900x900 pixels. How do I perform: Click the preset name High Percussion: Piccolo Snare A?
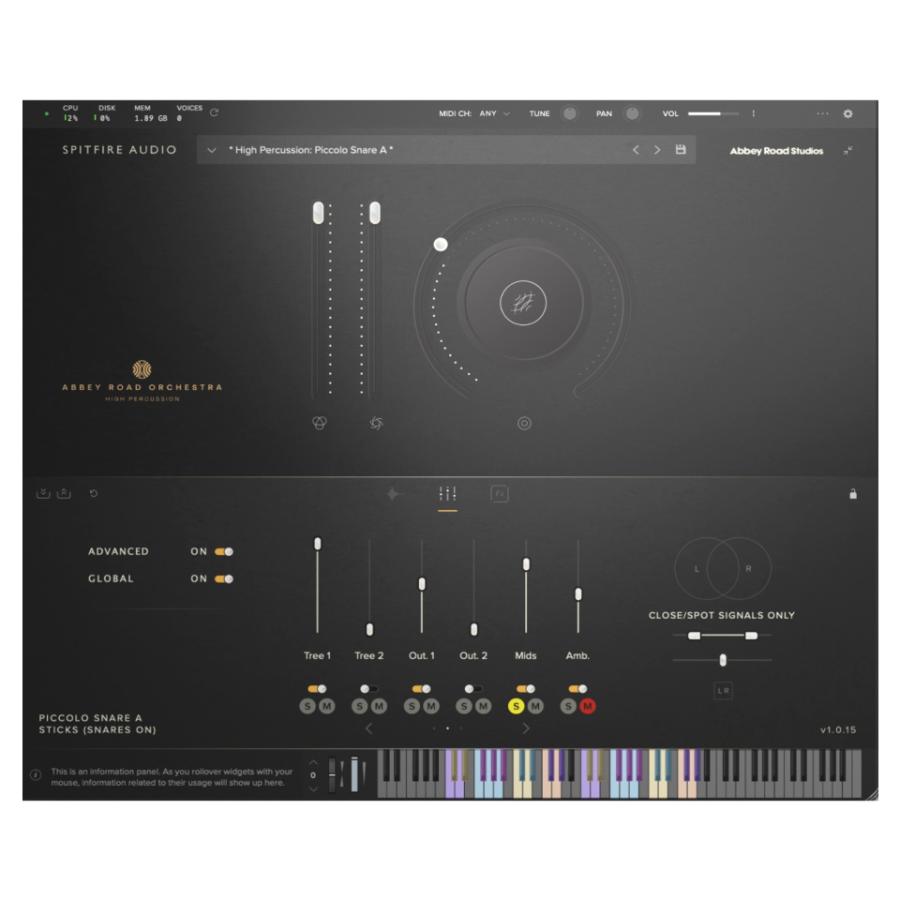311,150
